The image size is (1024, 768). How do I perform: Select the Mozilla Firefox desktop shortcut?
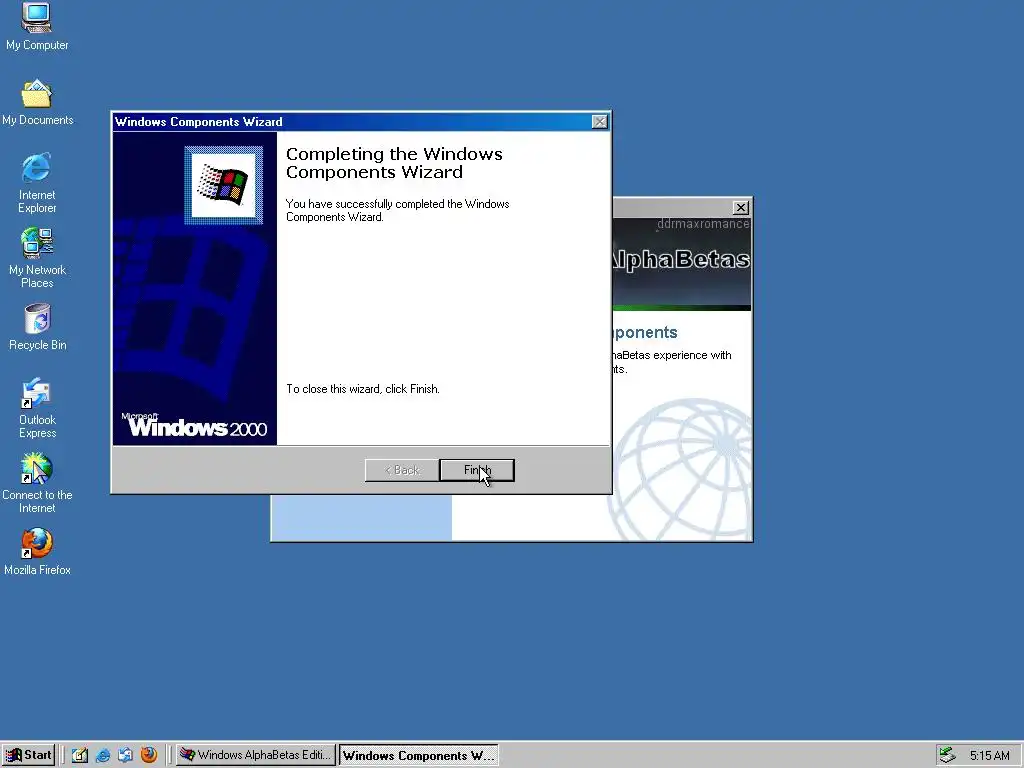(x=37, y=552)
